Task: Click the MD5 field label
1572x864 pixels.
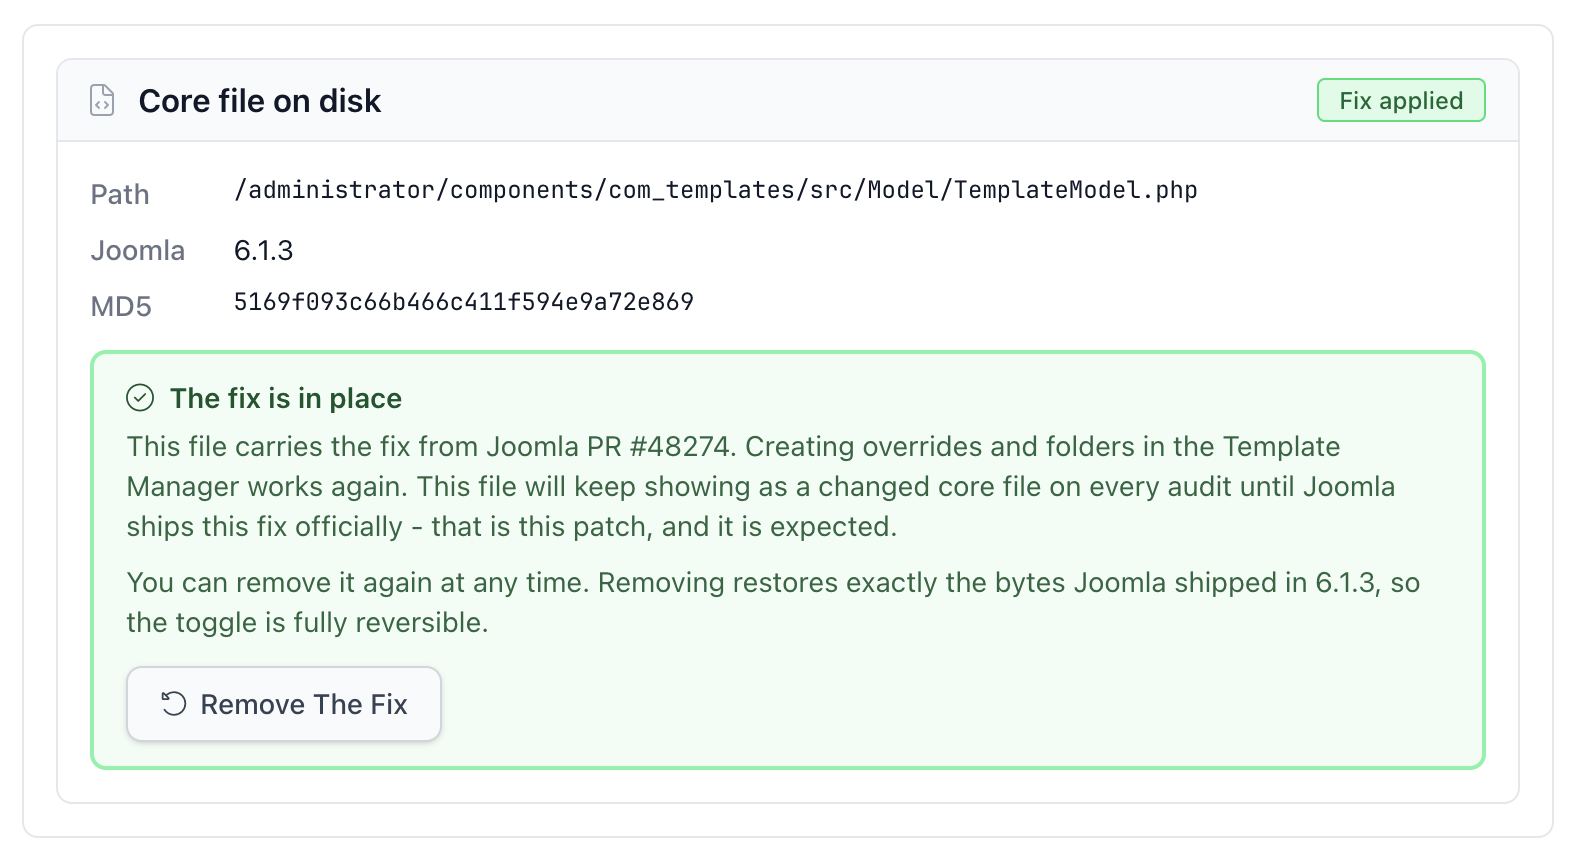Action: click(121, 306)
